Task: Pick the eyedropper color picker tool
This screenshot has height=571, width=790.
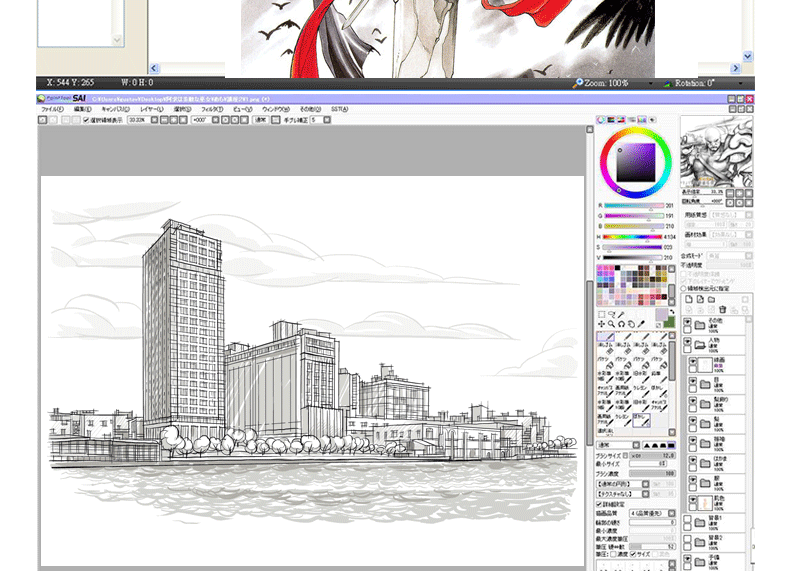Action: [x=640, y=324]
